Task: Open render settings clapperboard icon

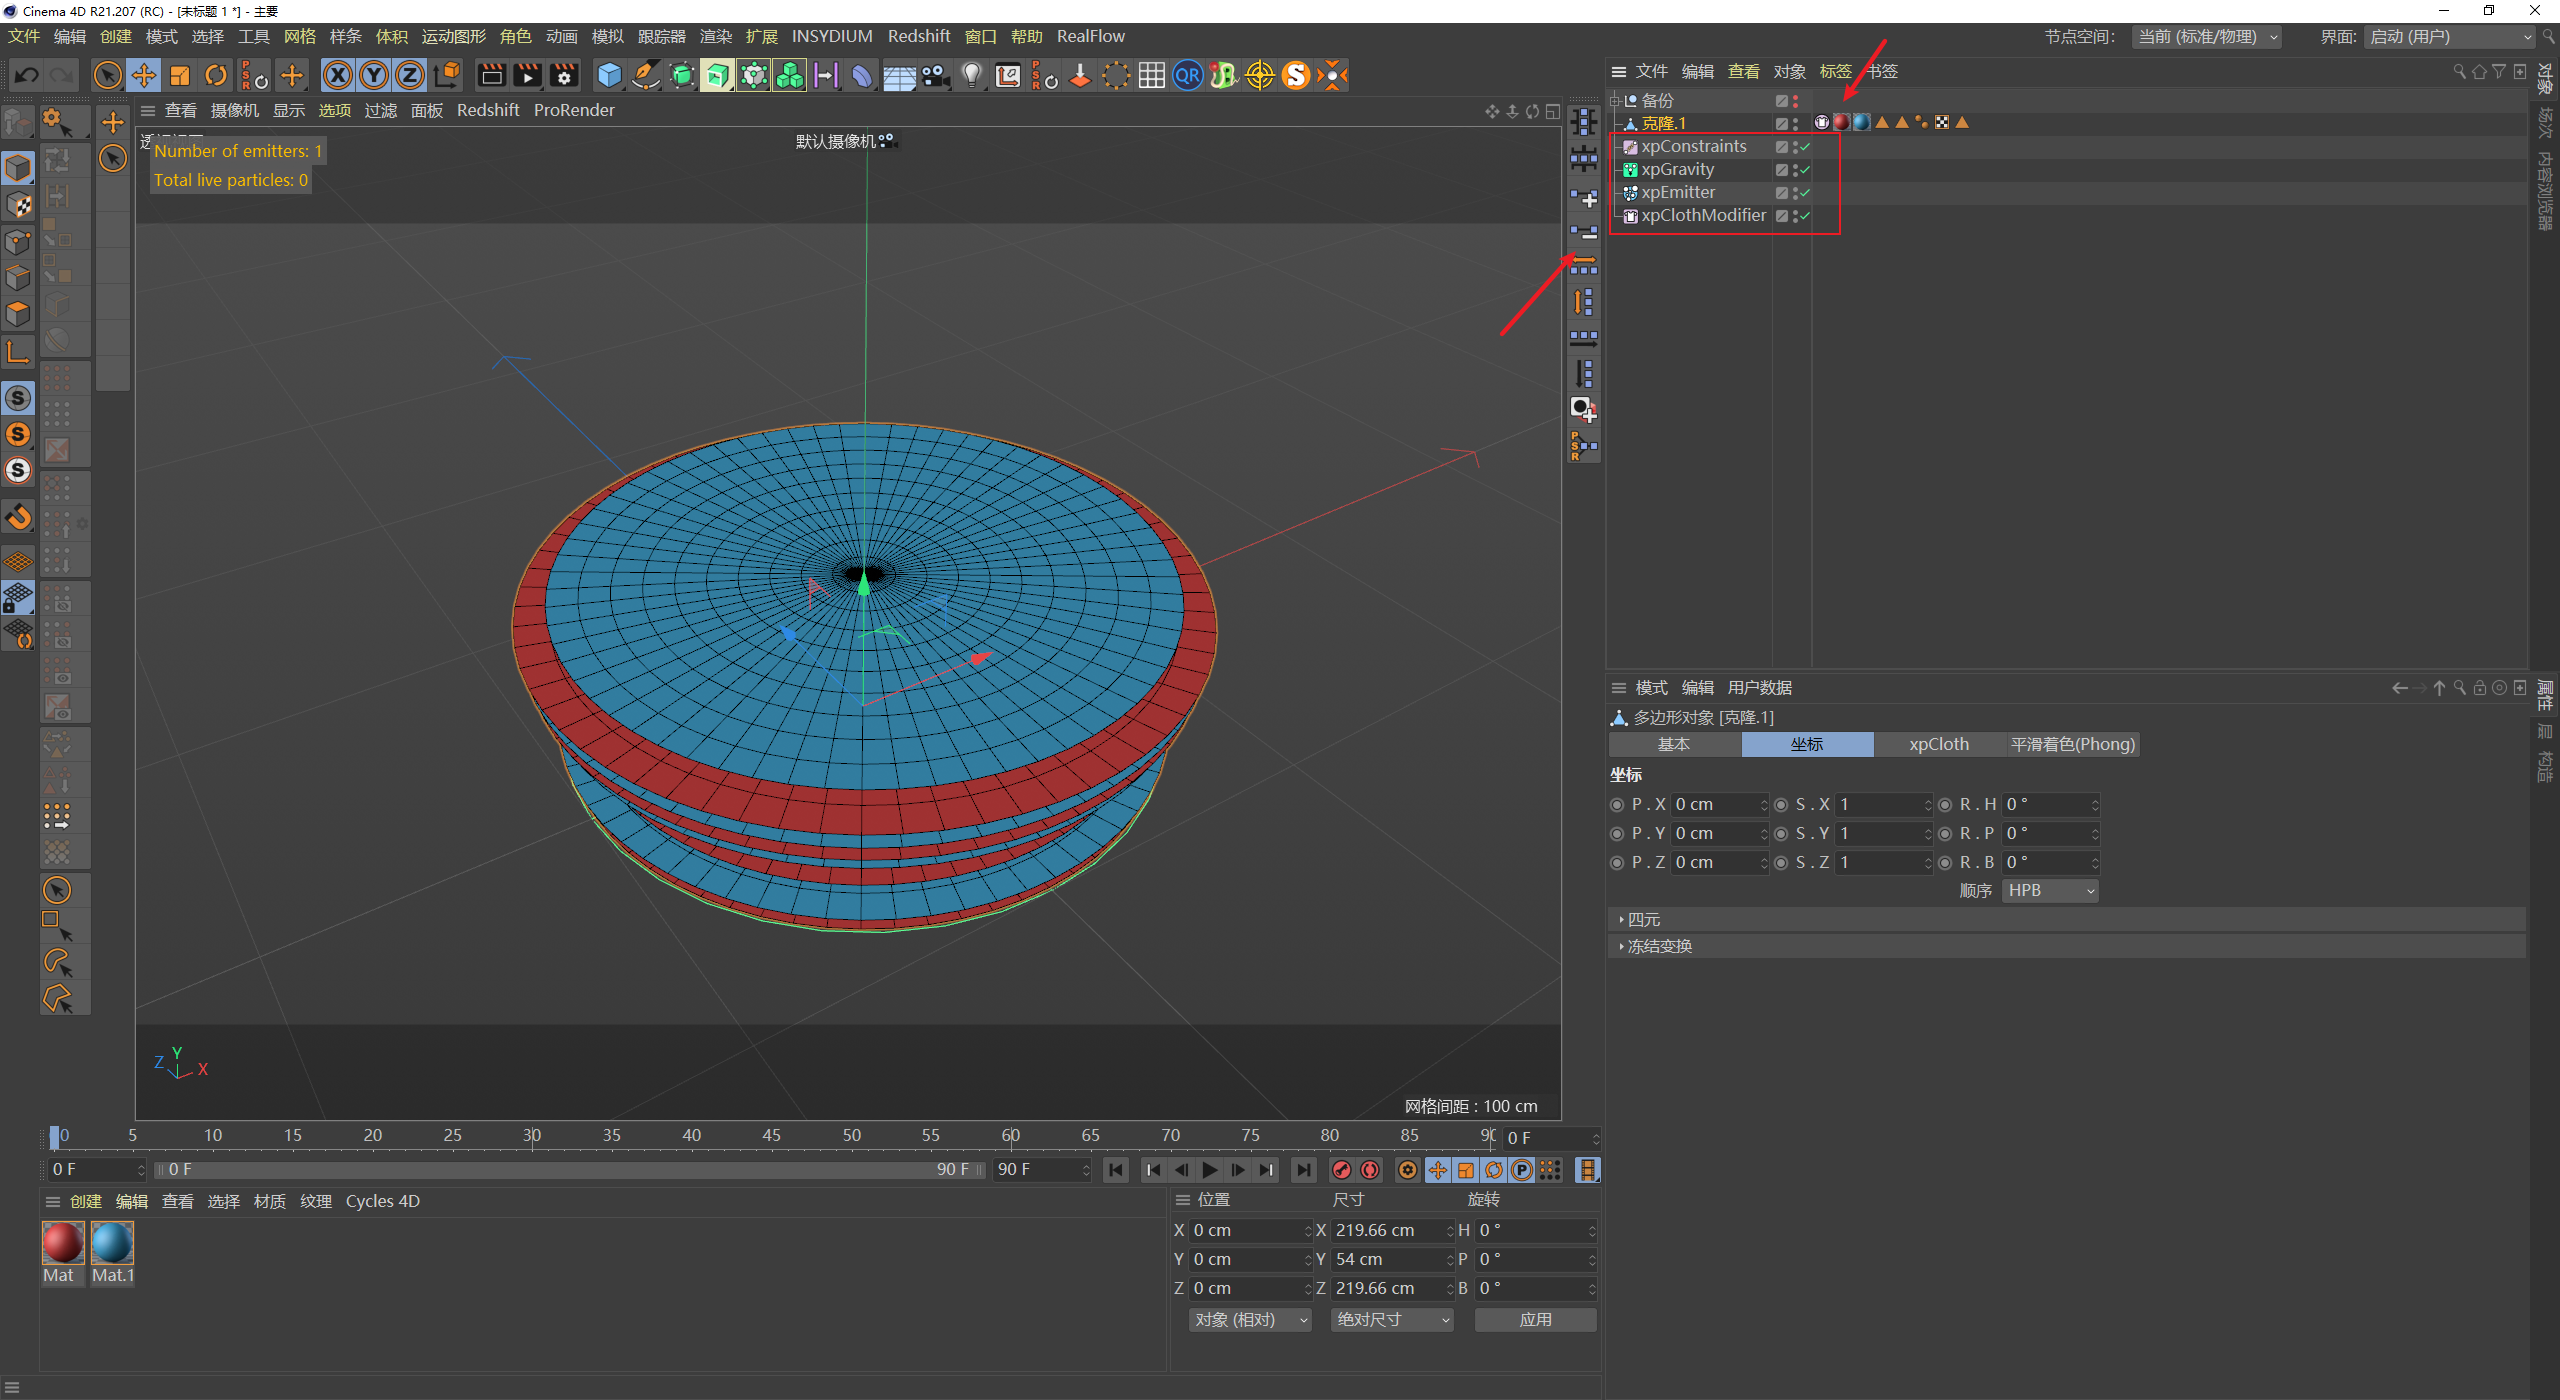Action: [564, 75]
